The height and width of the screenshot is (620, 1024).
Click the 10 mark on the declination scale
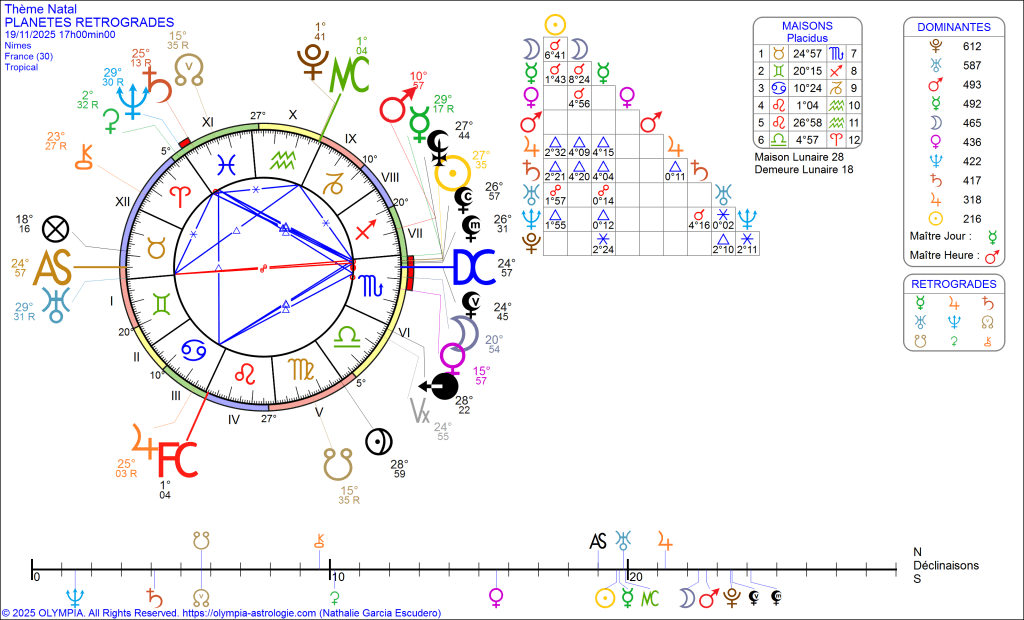point(338,577)
